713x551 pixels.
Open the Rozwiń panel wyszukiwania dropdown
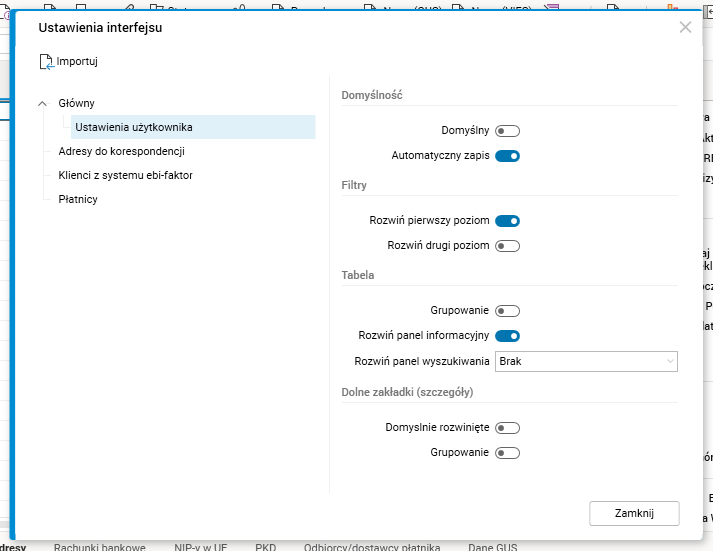coord(586,361)
